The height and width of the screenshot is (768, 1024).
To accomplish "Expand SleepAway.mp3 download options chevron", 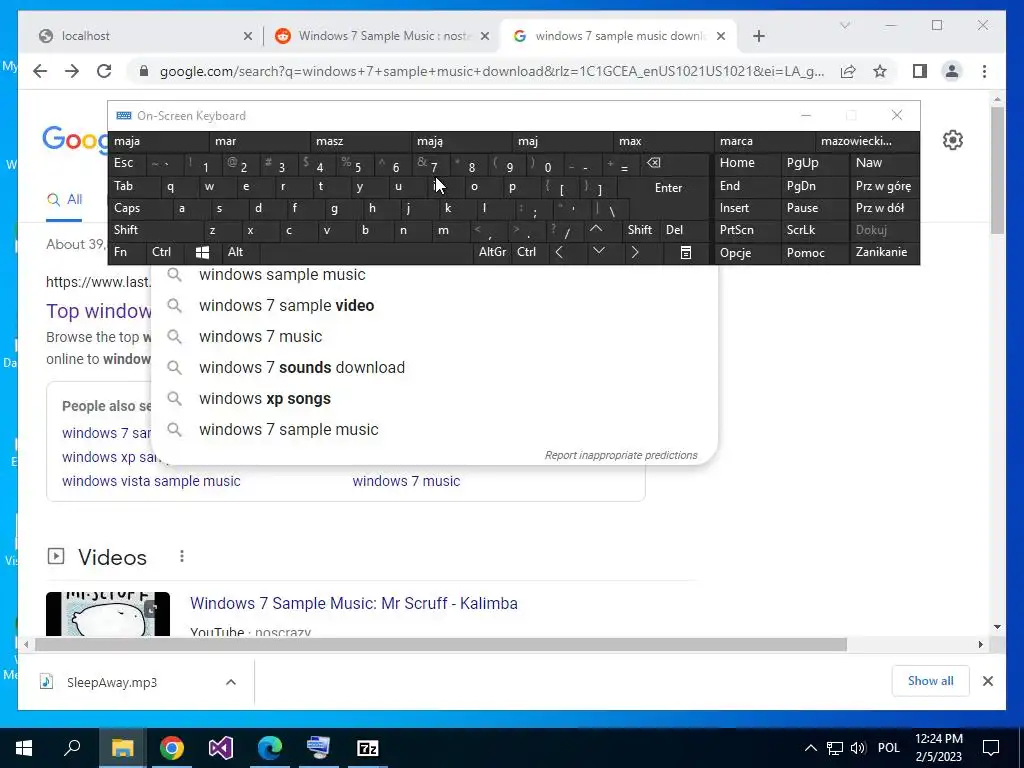I will coord(231,682).
